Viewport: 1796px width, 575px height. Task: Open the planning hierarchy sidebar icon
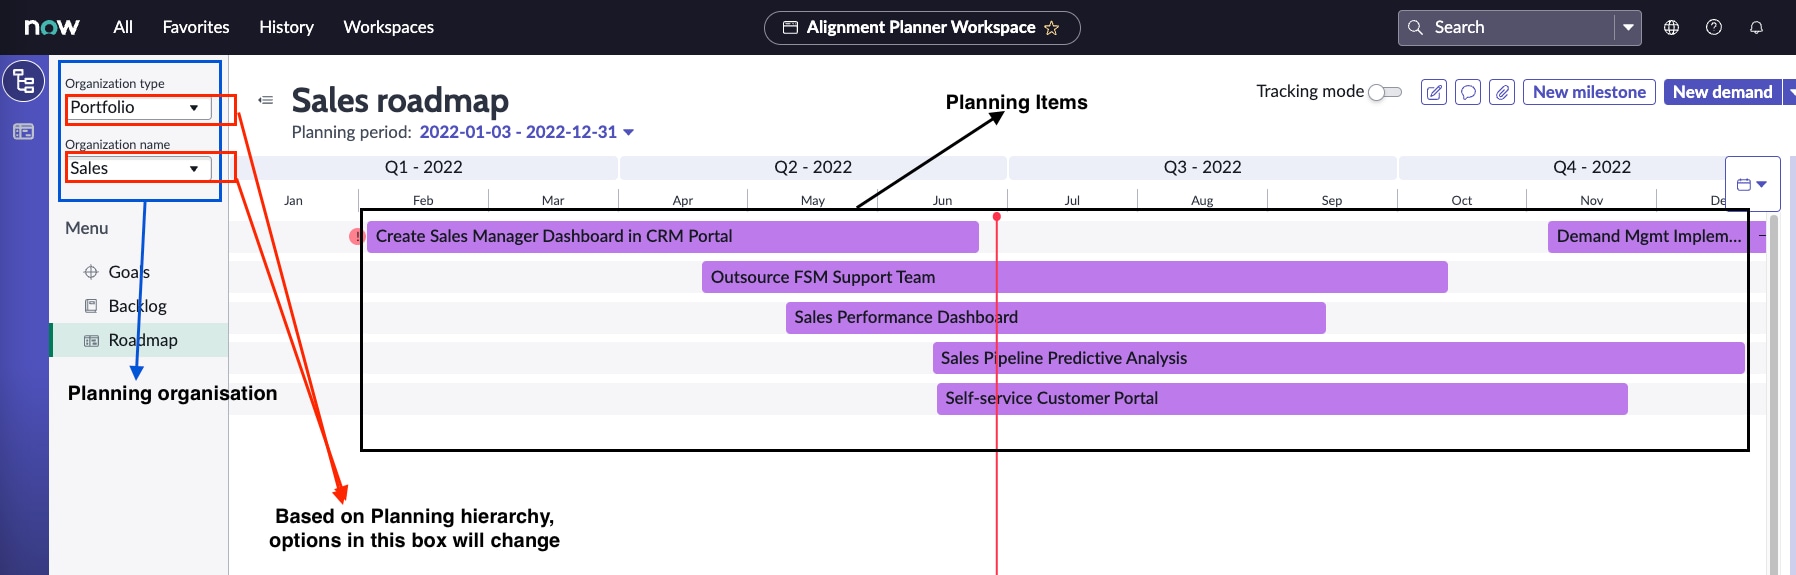23,81
